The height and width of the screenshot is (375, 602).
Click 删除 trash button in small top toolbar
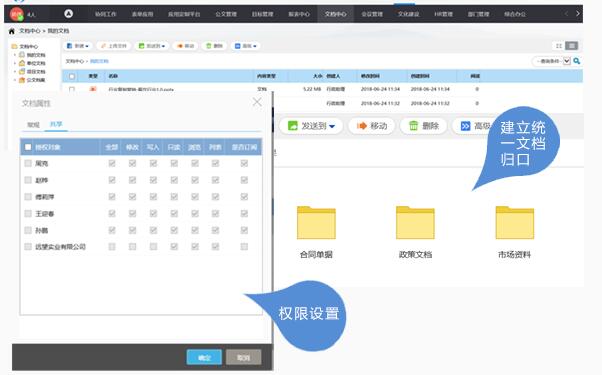[214, 46]
